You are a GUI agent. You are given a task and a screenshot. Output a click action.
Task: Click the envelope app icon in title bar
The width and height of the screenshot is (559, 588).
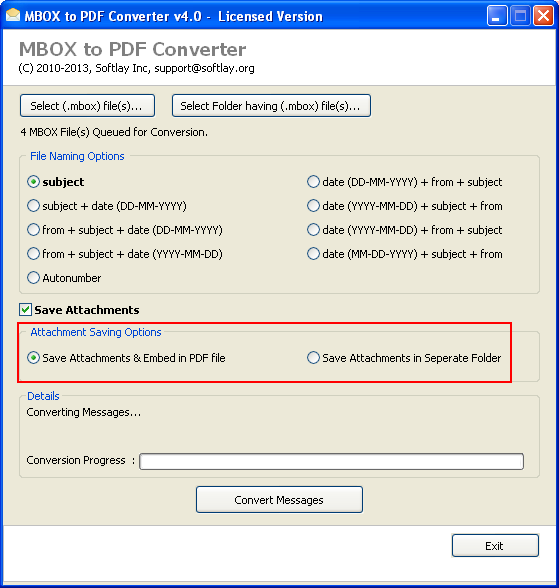pyautogui.click(x=13, y=15)
